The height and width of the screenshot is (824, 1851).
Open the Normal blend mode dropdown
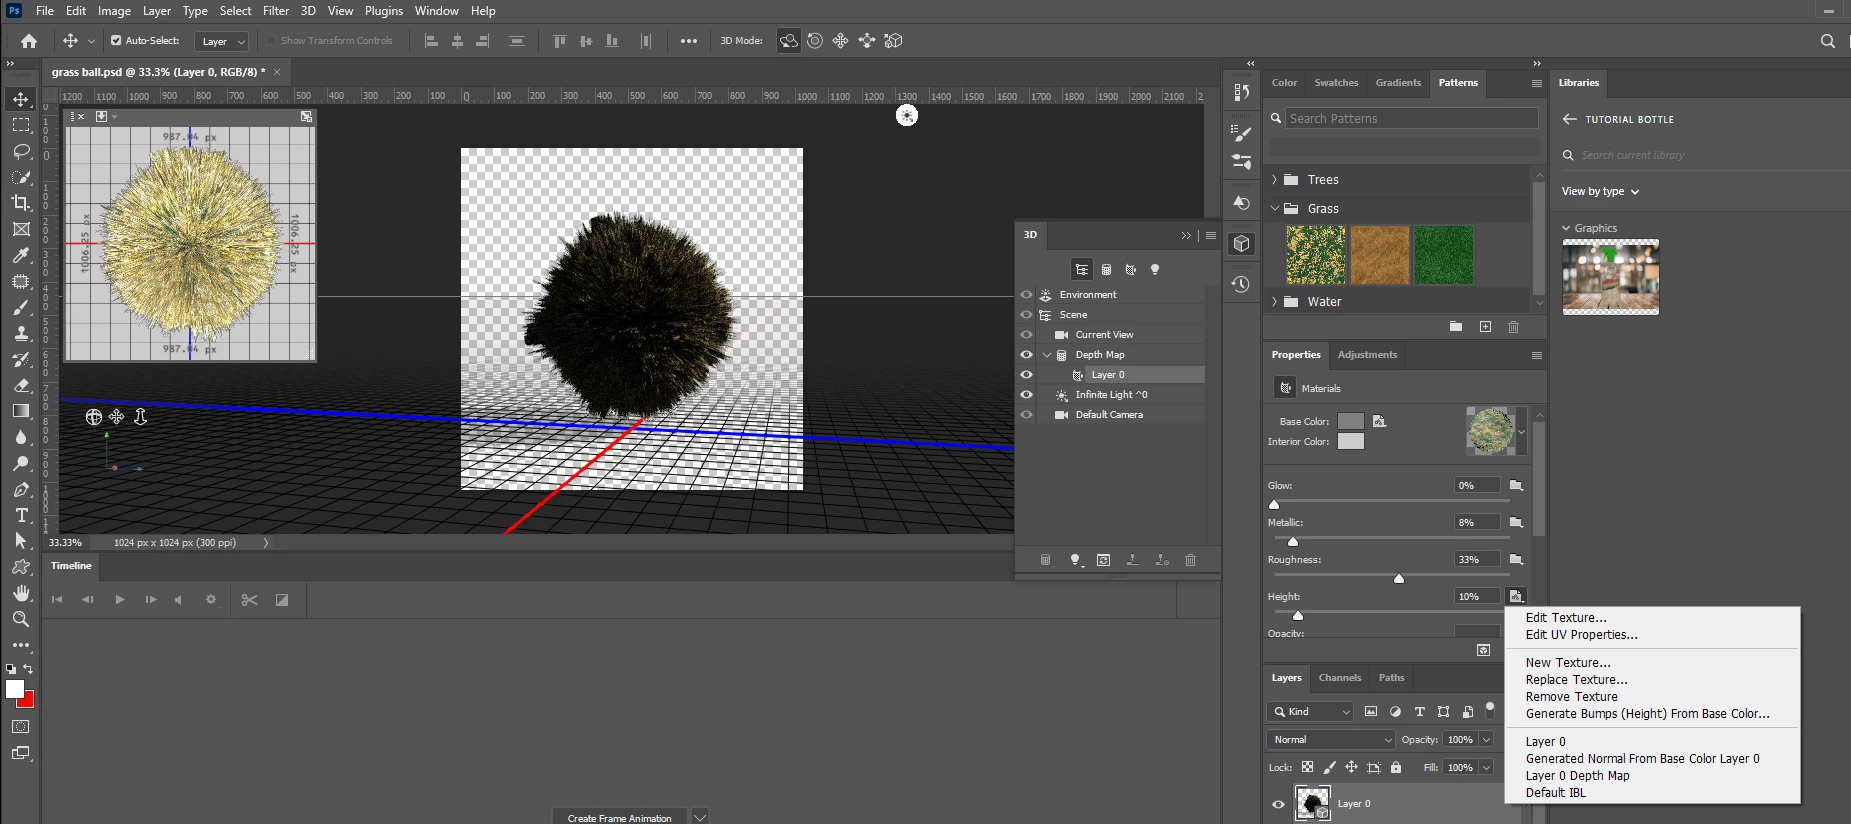1331,740
